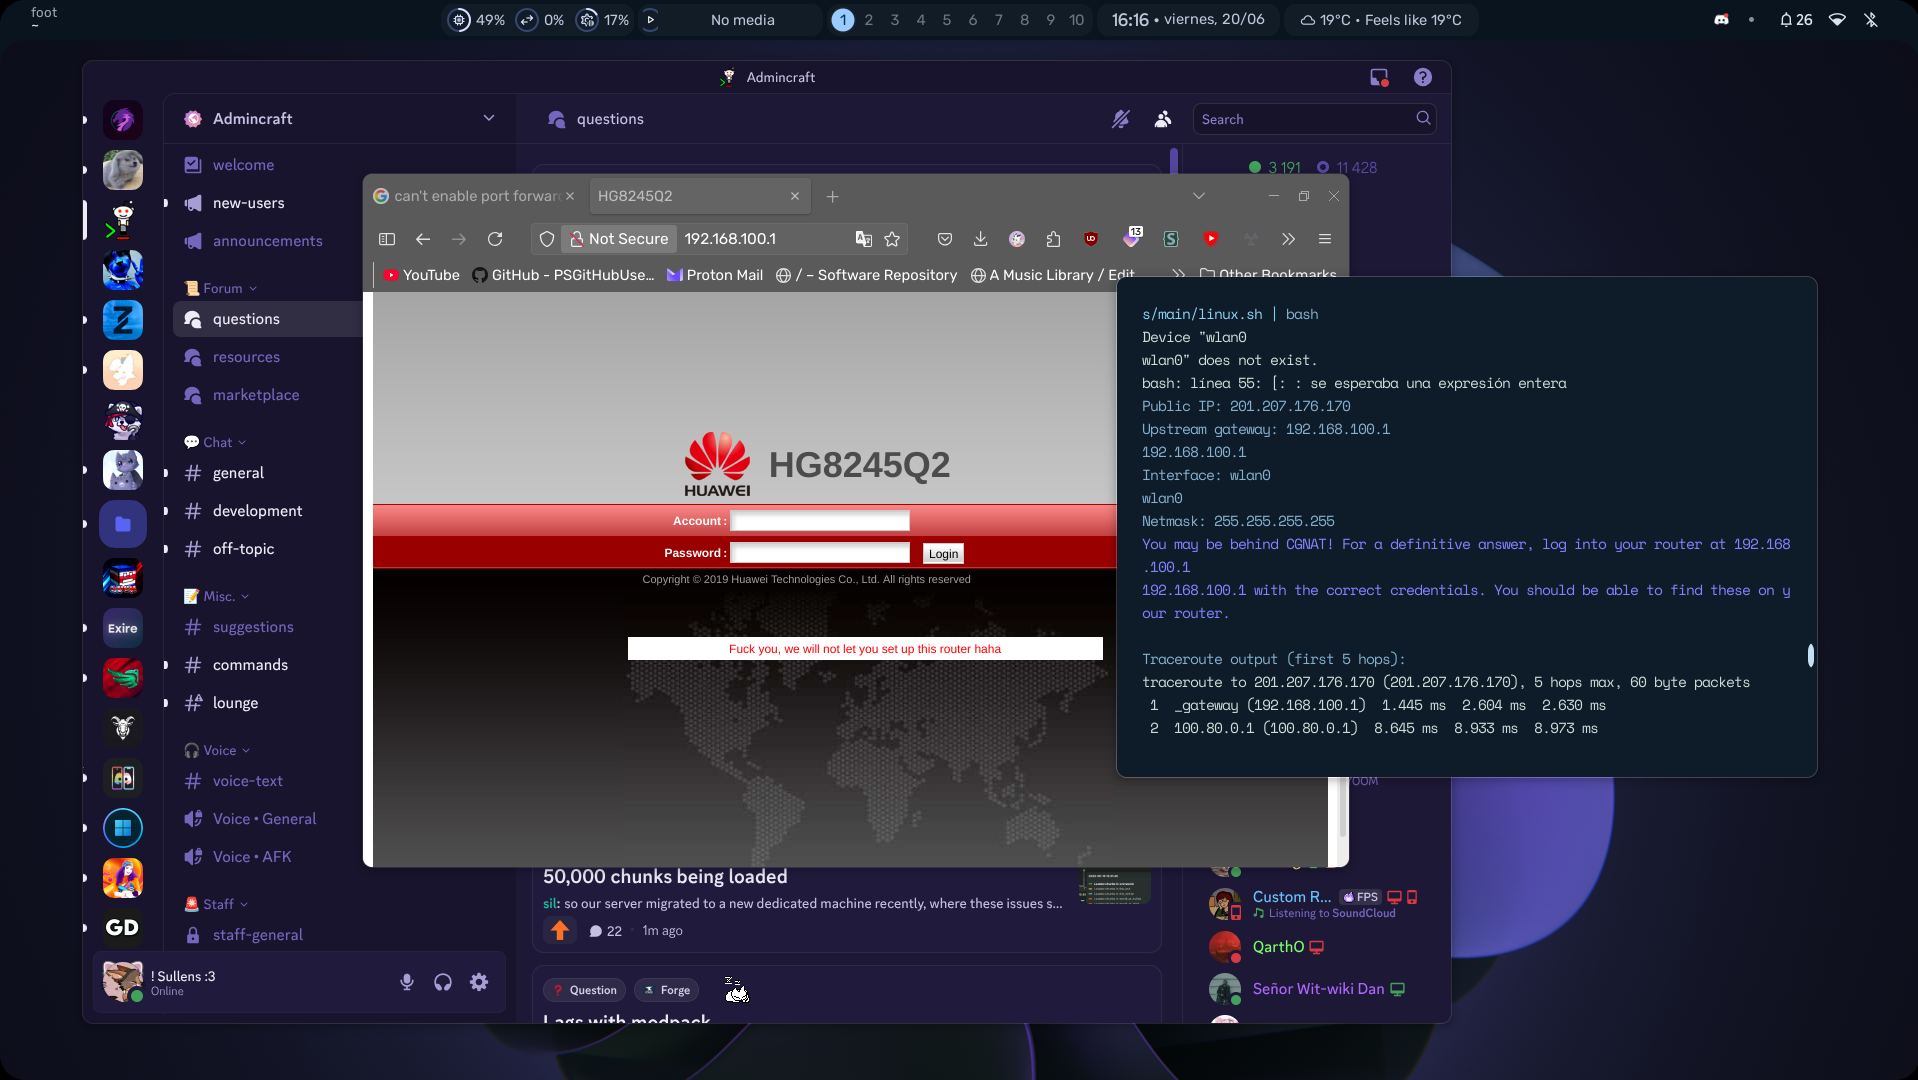Mute microphone in Discord user panel

click(x=407, y=982)
